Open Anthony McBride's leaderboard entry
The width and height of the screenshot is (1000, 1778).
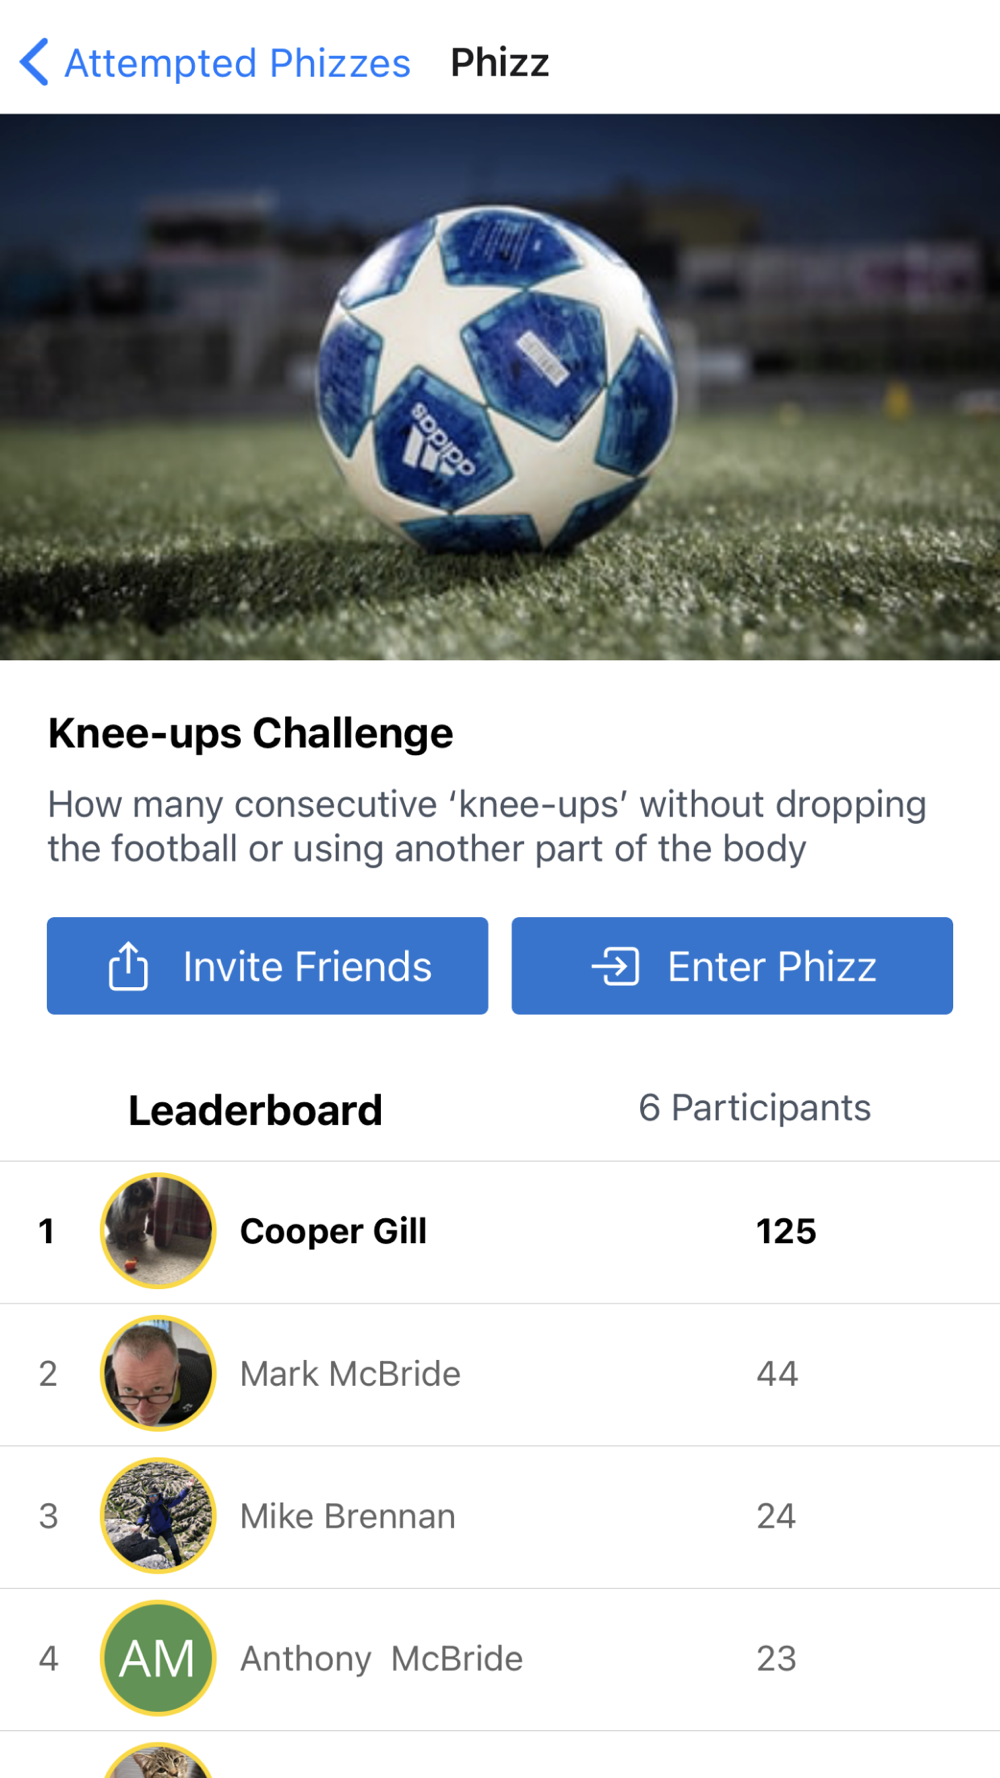tap(381, 1658)
